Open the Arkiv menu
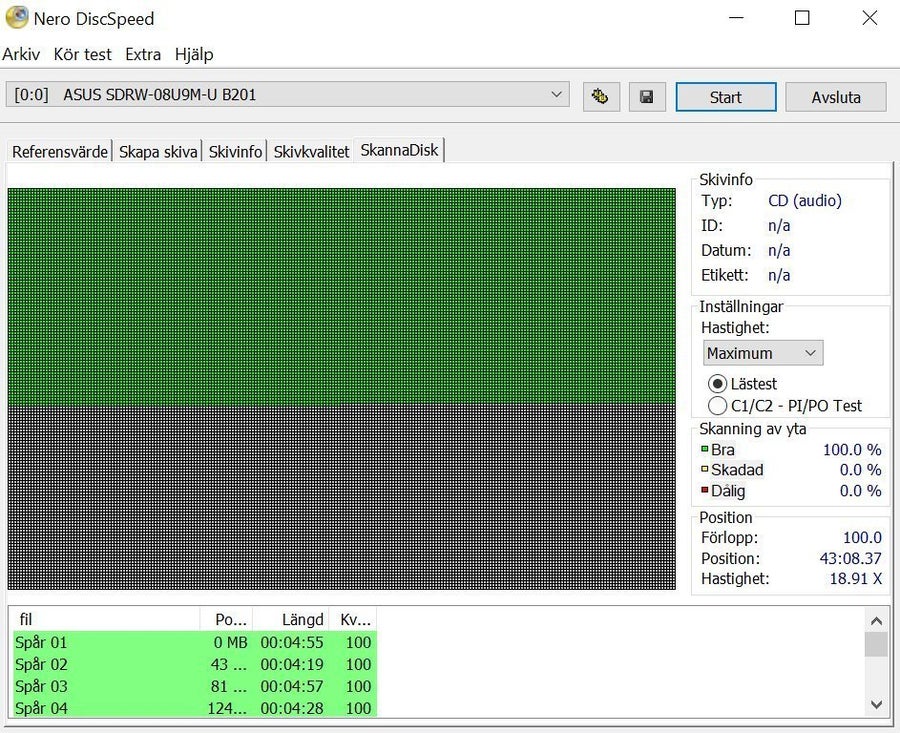Viewport: 900px width, 733px height. 21,55
